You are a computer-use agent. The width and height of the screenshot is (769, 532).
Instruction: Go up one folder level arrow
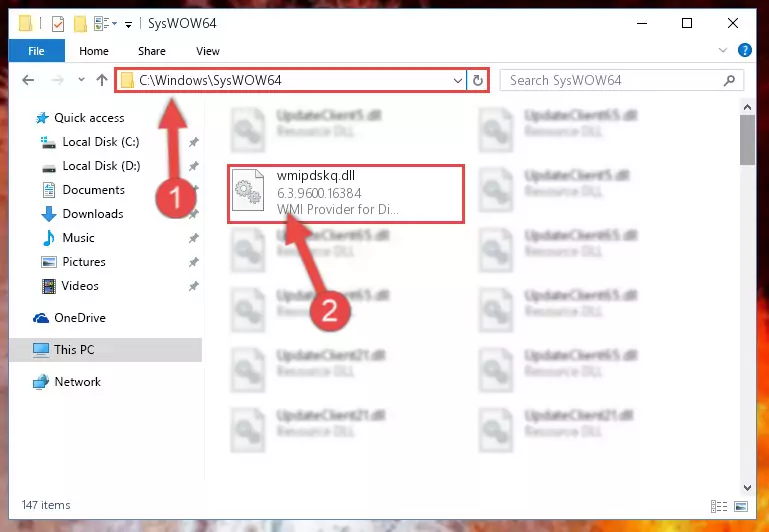[x=102, y=80]
